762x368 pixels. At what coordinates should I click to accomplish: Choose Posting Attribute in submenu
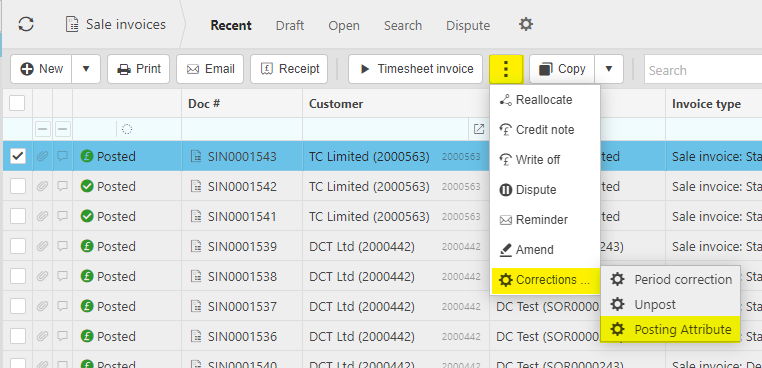tap(671, 330)
